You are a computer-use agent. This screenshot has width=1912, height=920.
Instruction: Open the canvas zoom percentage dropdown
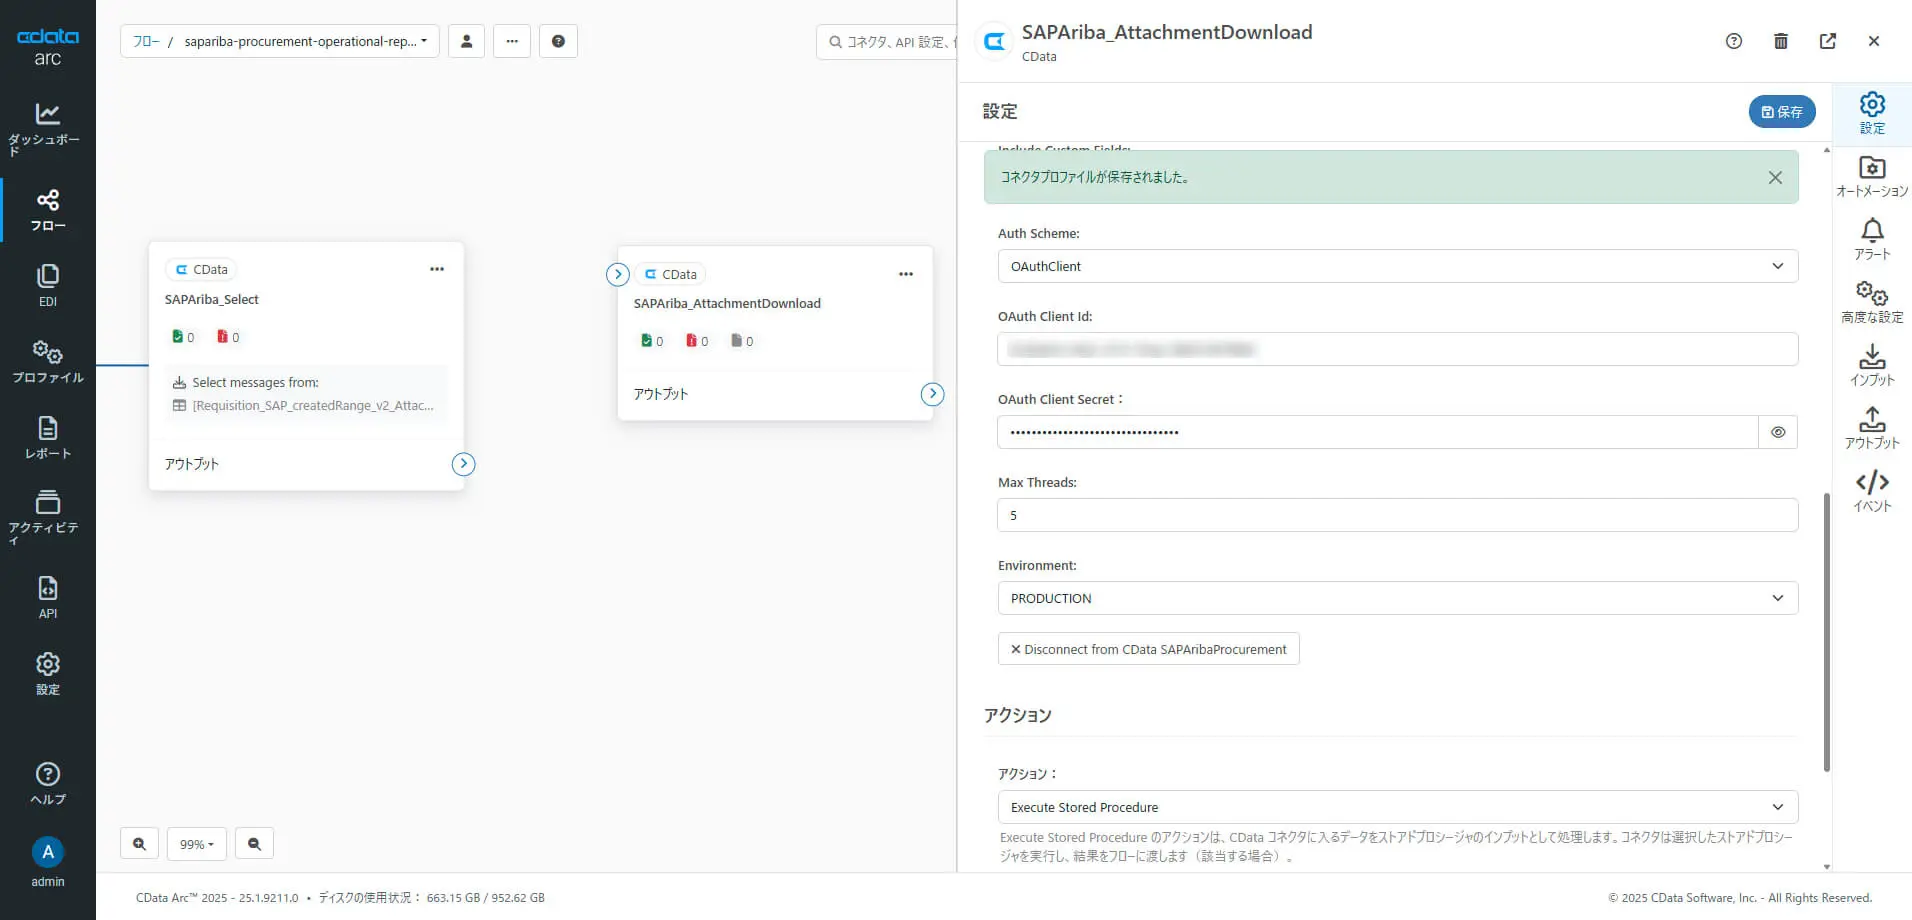tap(196, 844)
